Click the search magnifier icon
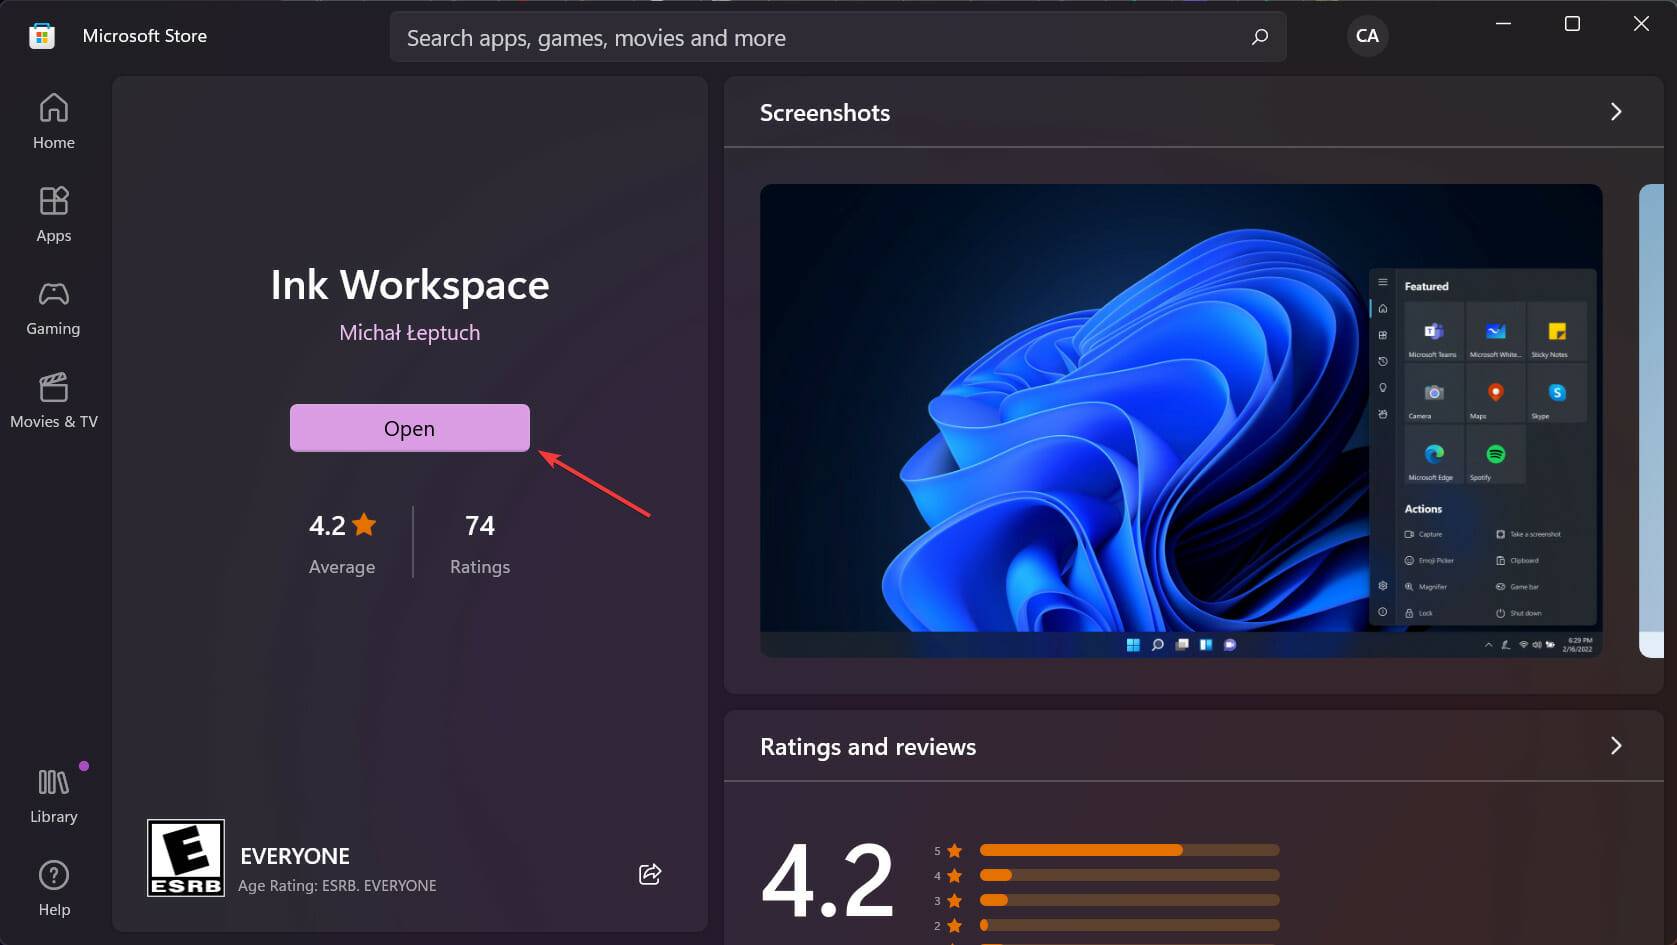The width and height of the screenshot is (1677, 945). tap(1259, 36)
